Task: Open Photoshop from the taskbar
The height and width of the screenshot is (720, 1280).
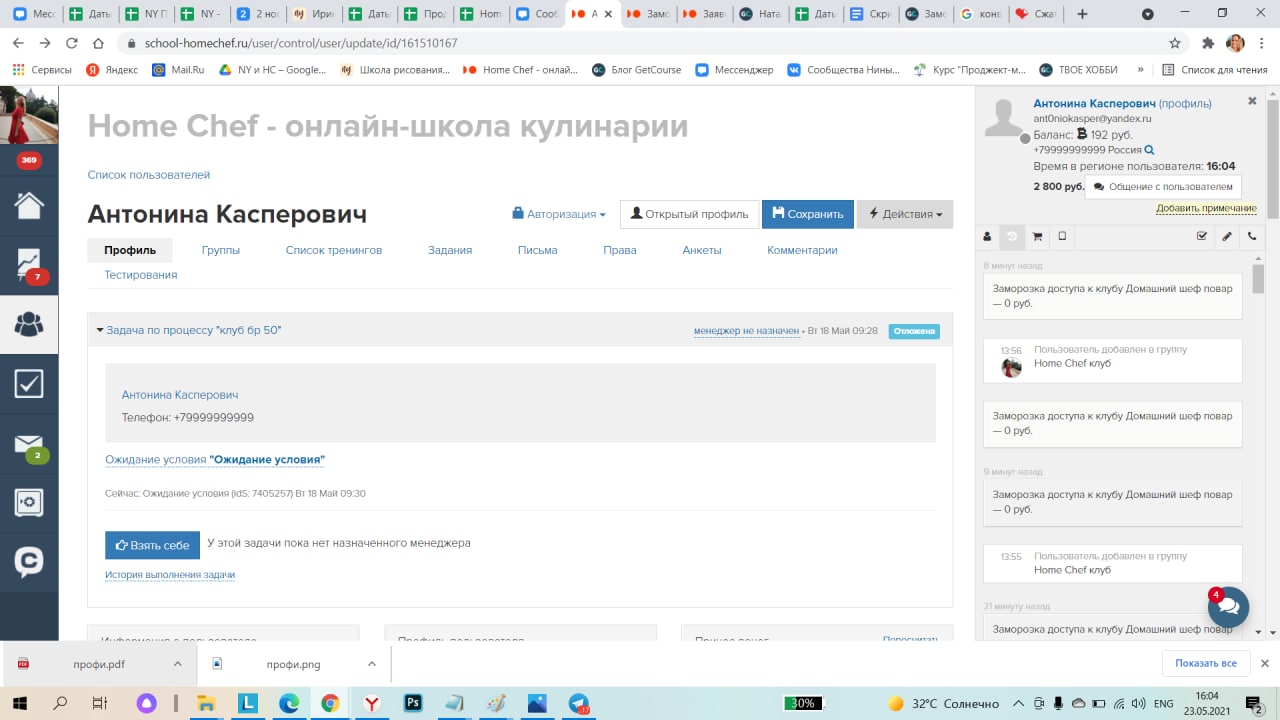Action: point(412,703)
